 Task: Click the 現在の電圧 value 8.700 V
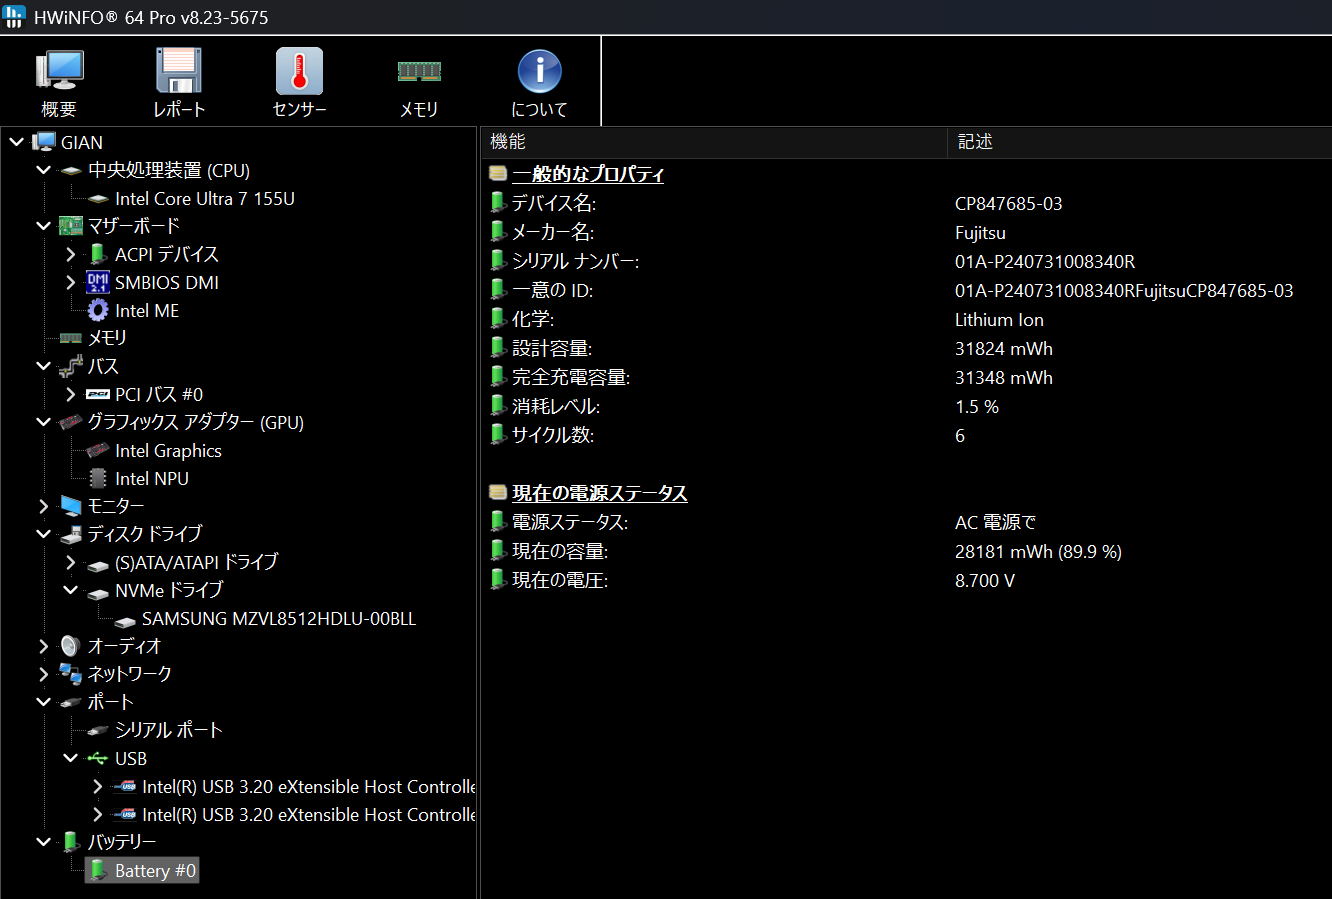coord(985,580)
